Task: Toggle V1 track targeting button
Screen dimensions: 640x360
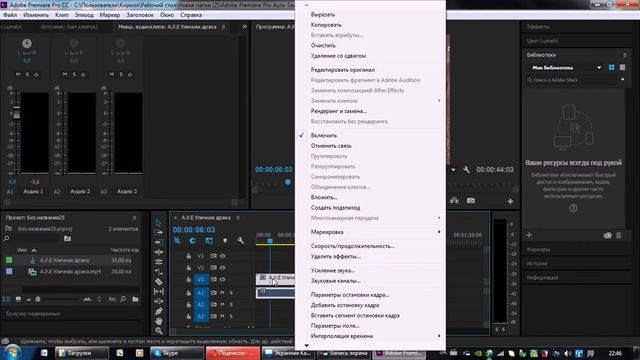Action: click(201, 280)
